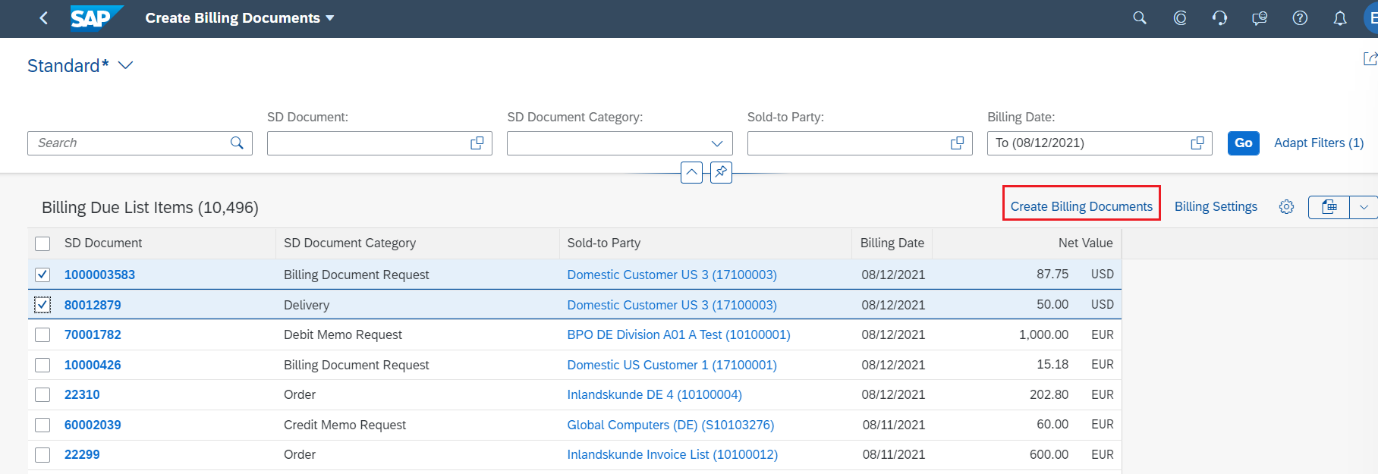
Task: Click into the Search input field
Action: click(130, 143)
